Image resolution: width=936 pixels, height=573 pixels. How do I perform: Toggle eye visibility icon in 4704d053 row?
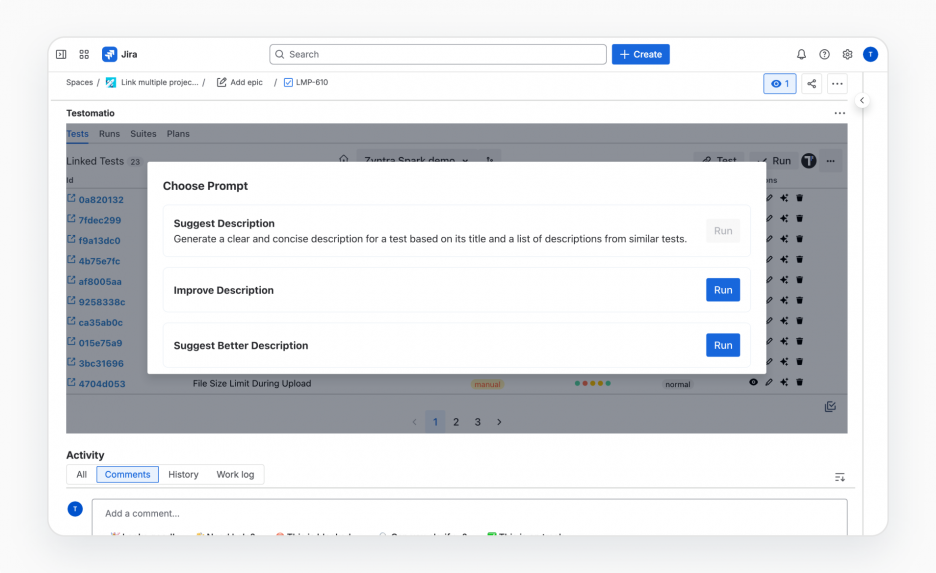pyautogui.click(x=753, y=382)
